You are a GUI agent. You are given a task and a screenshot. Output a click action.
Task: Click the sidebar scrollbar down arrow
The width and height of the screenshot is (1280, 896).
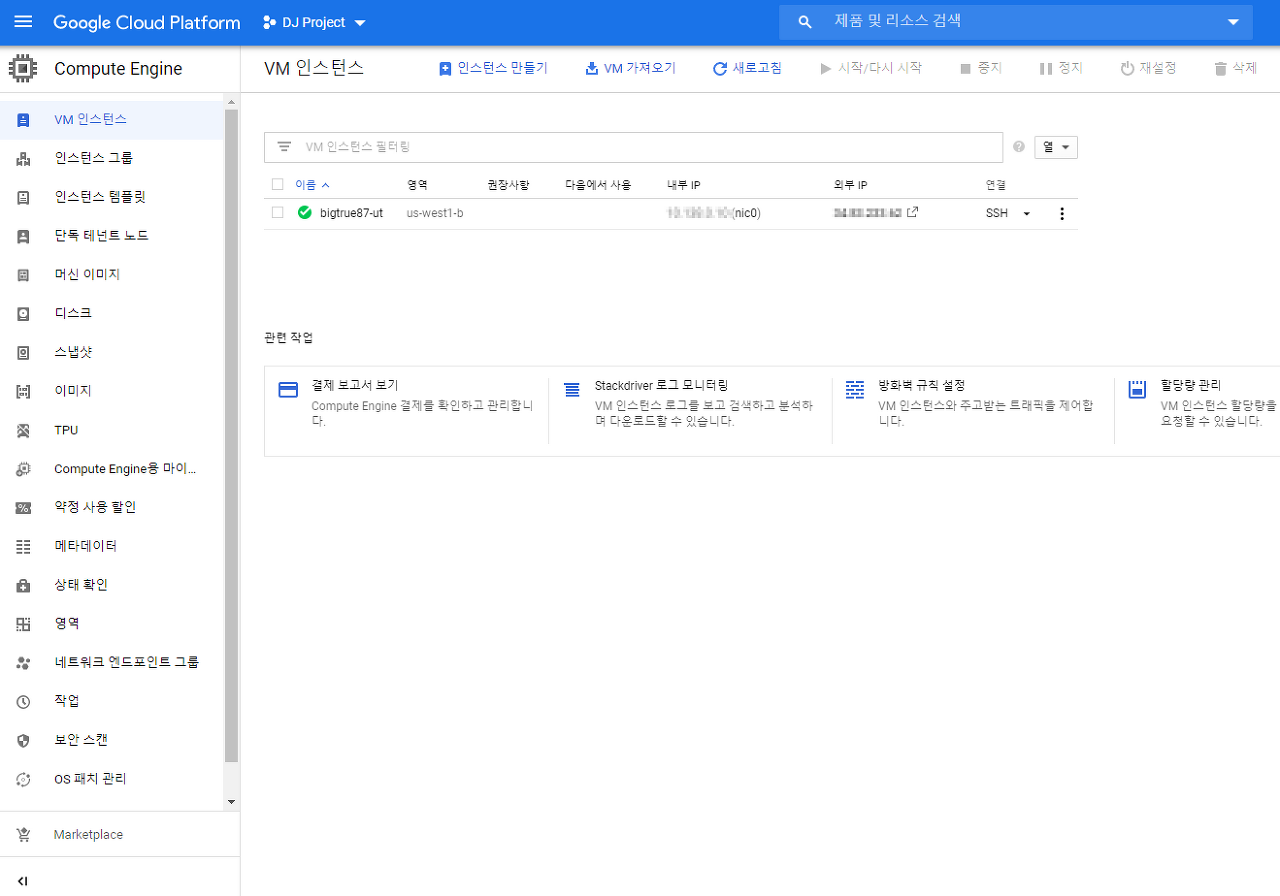point(232,802)
